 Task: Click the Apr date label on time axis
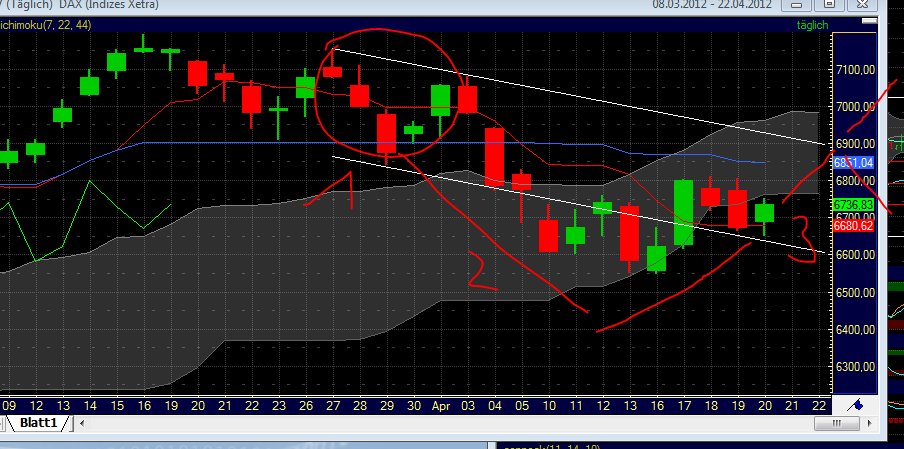(x=440, y=405)
